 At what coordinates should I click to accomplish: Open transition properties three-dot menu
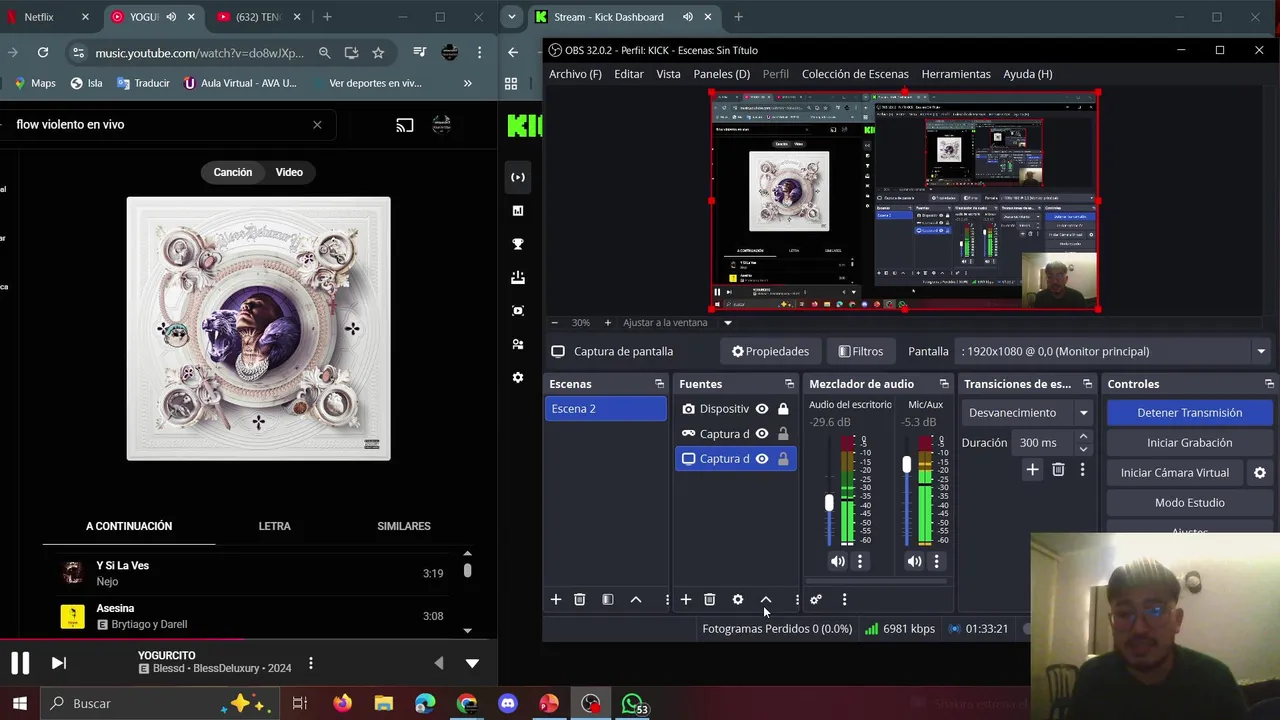(x=1082, y=469)
